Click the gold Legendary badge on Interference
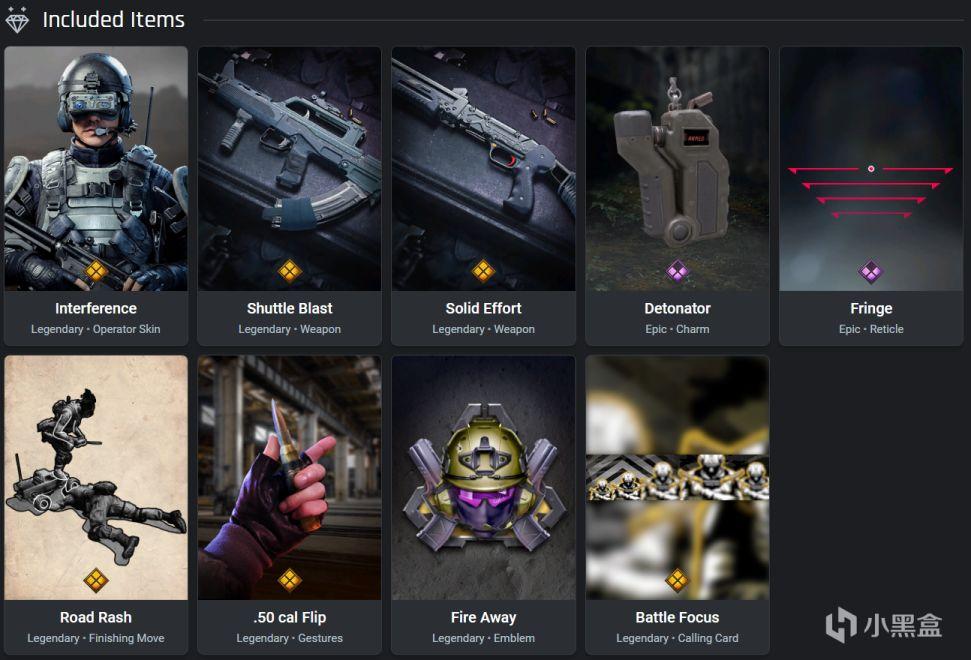The width and height of the screenshot is (971, 660). [x=95, y=271]
